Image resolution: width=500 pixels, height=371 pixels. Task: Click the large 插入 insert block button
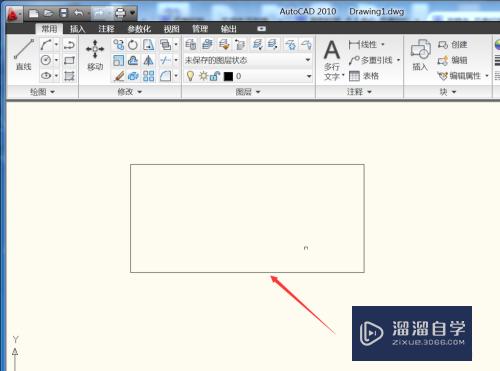click(x=420, y=55)
